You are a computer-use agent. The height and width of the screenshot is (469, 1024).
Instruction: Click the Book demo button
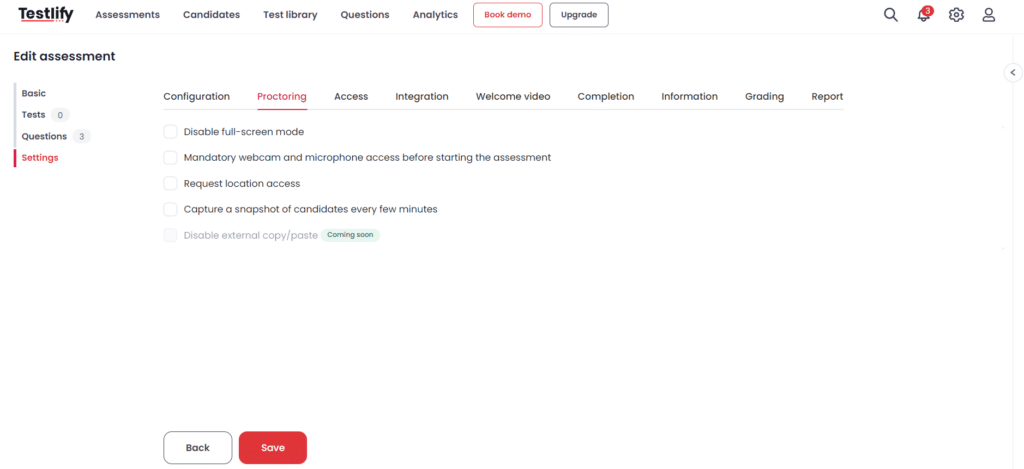point(508,15)
